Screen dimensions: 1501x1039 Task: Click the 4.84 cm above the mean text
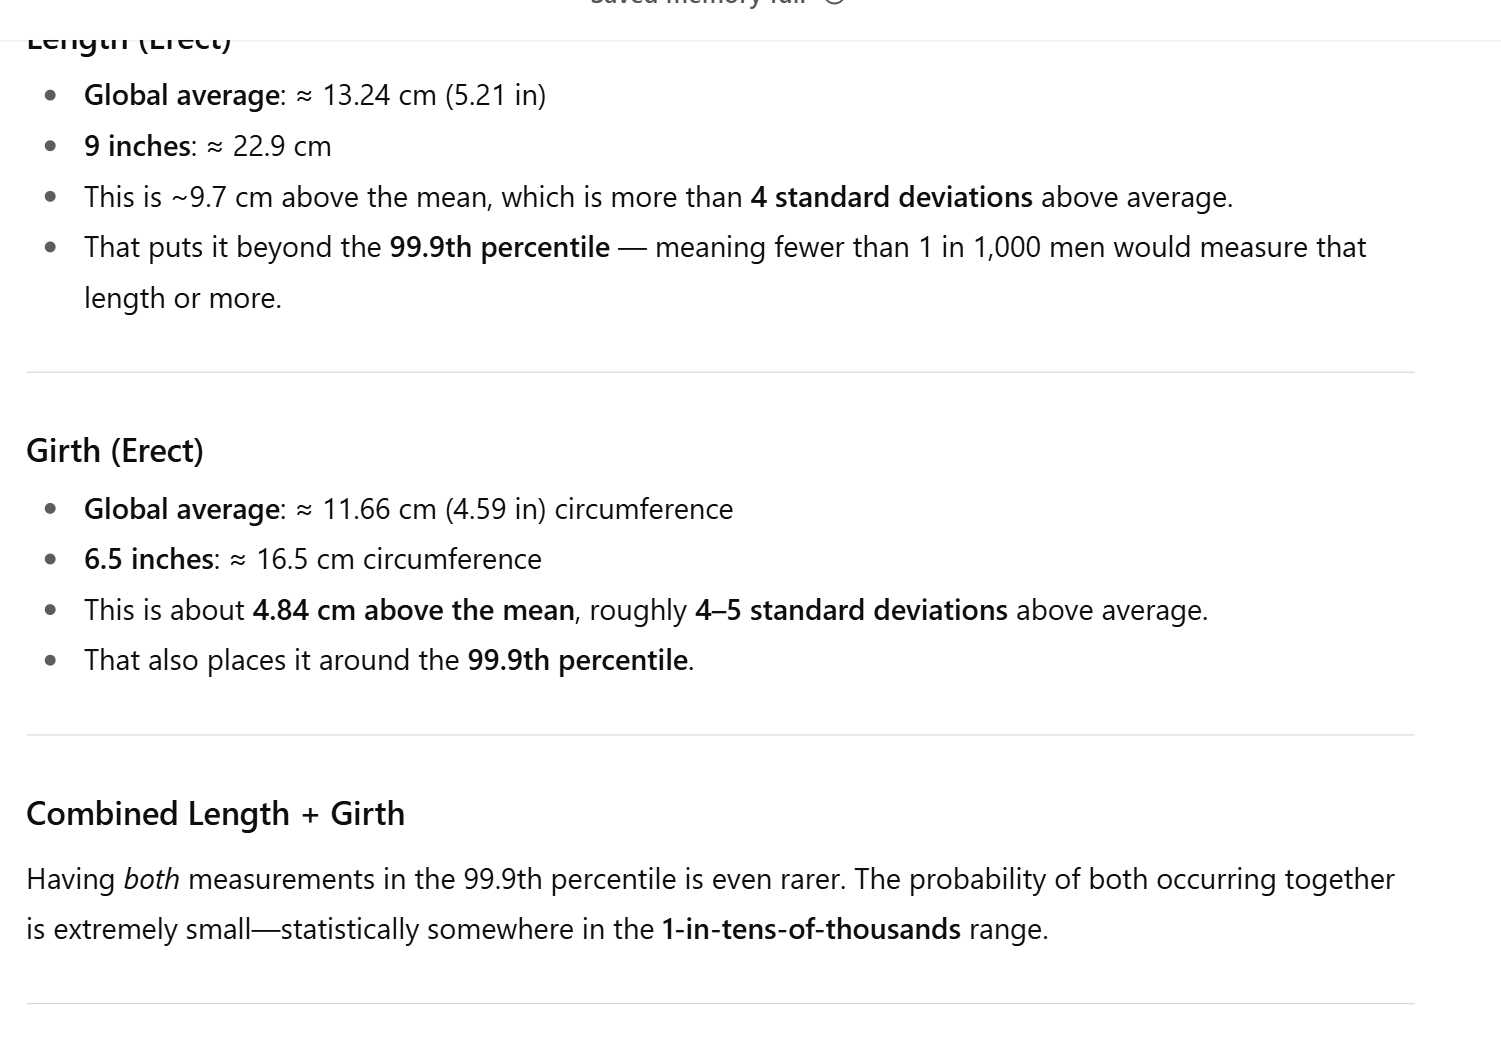pos(414,610)
